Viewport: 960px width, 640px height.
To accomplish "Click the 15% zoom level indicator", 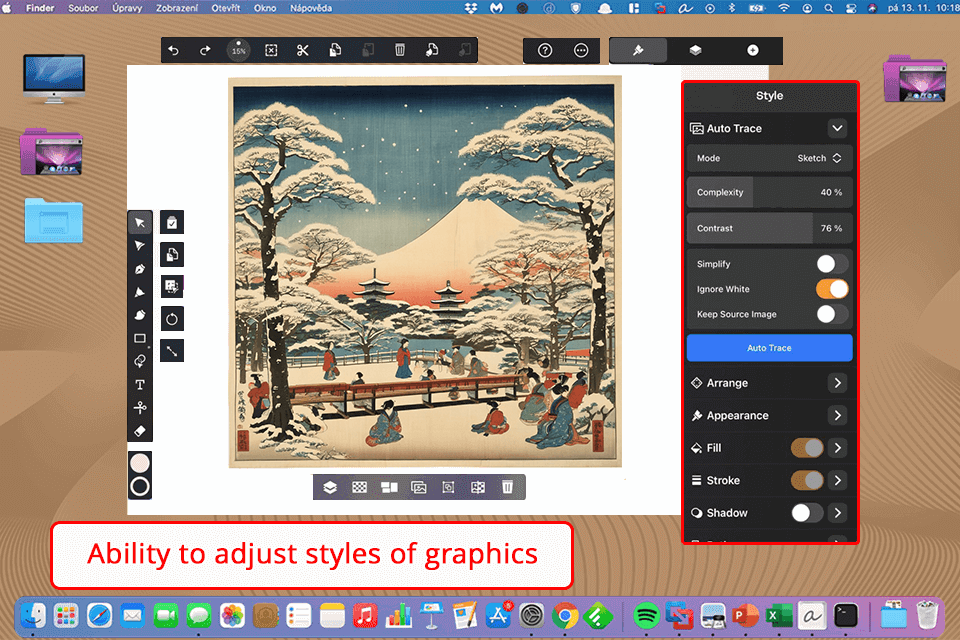I will 238,50.
